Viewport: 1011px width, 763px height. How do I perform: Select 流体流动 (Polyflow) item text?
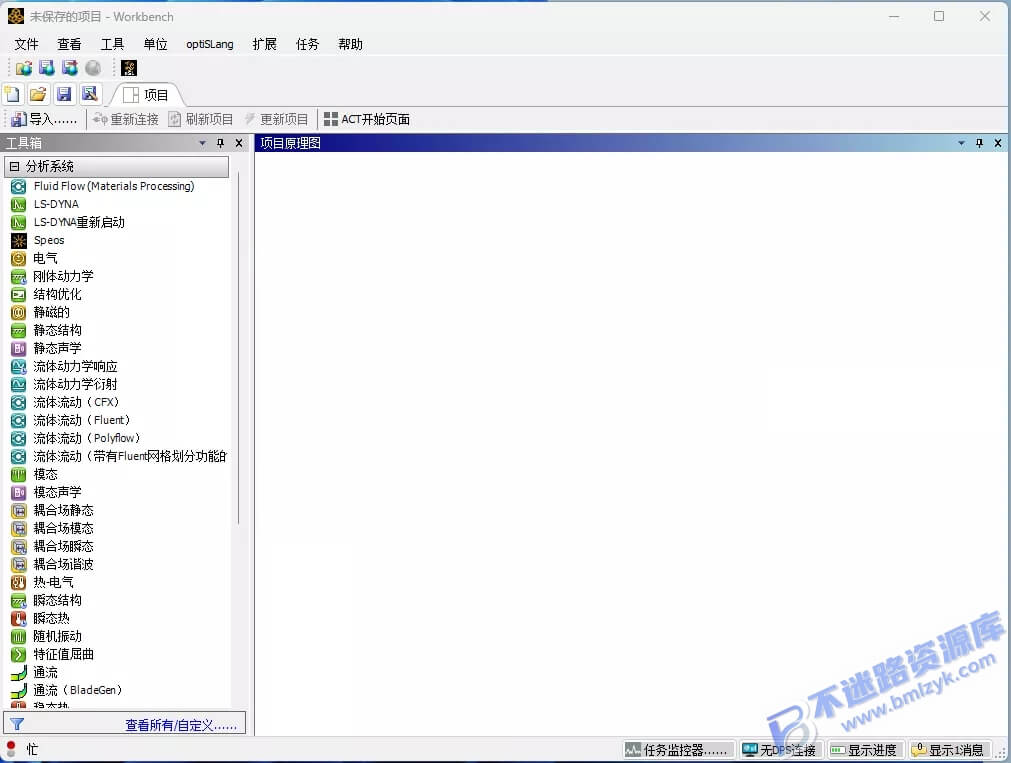coord(86,439)
